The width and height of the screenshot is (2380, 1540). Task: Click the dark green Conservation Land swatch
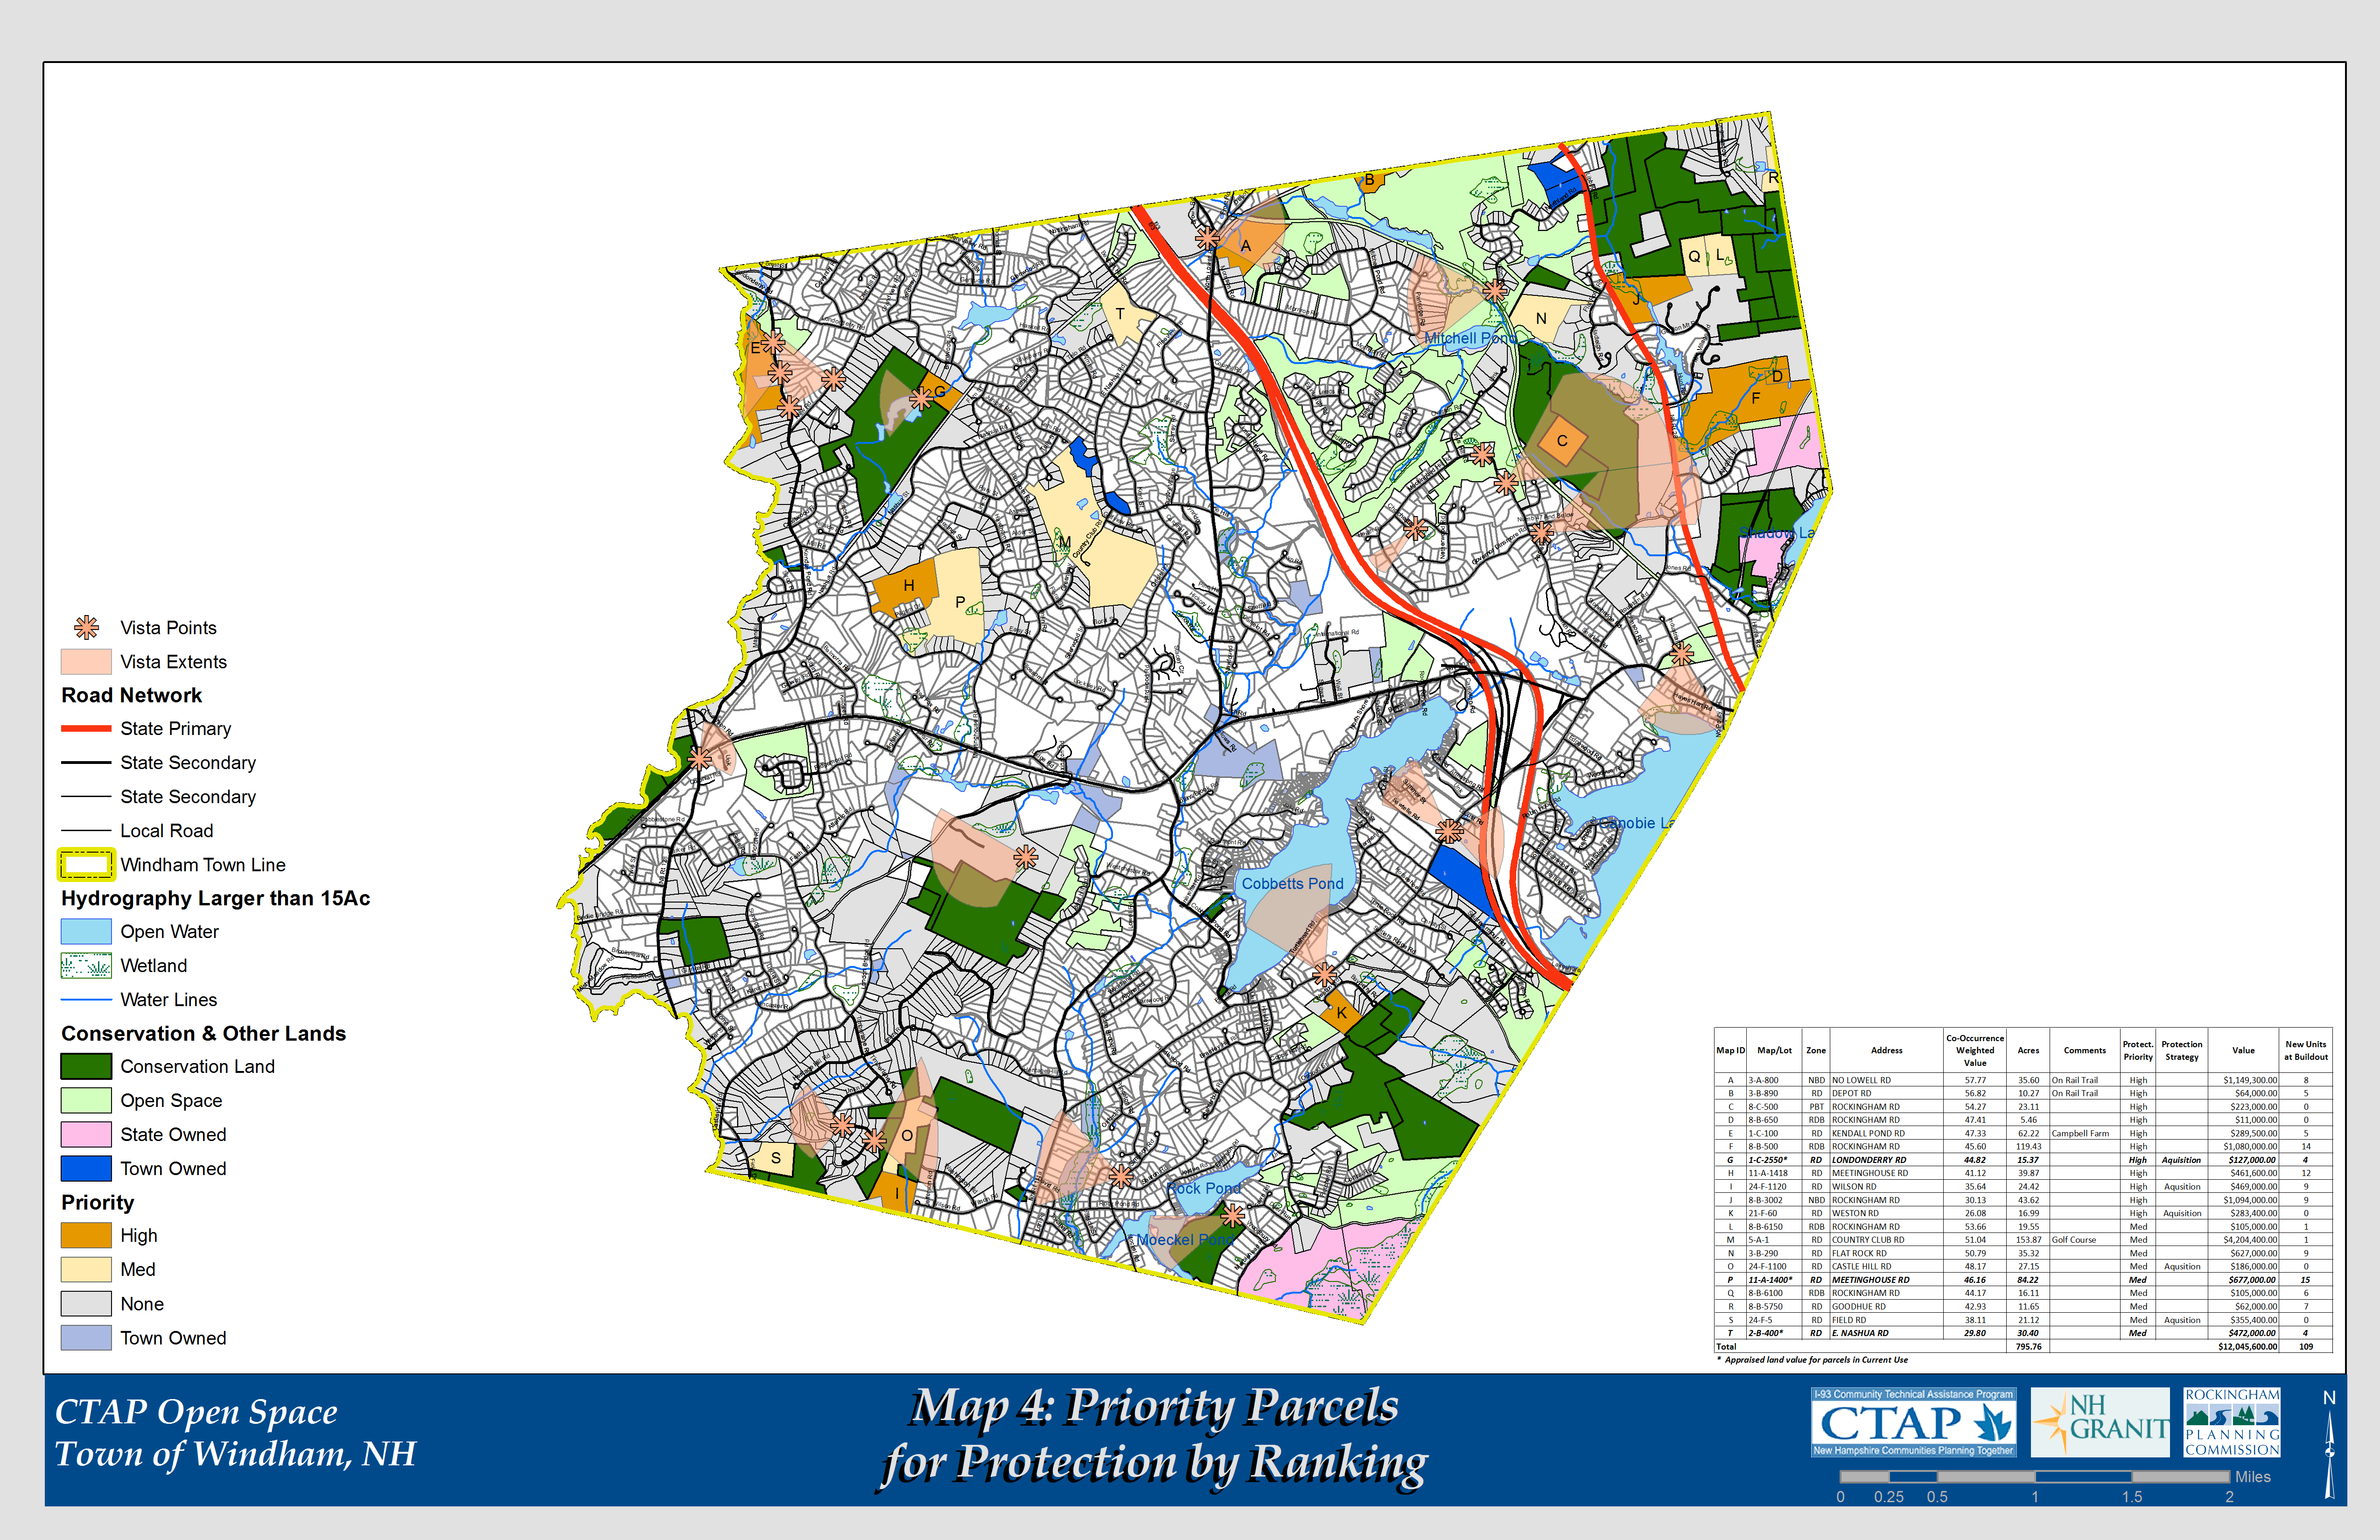tap(86, 1067)
